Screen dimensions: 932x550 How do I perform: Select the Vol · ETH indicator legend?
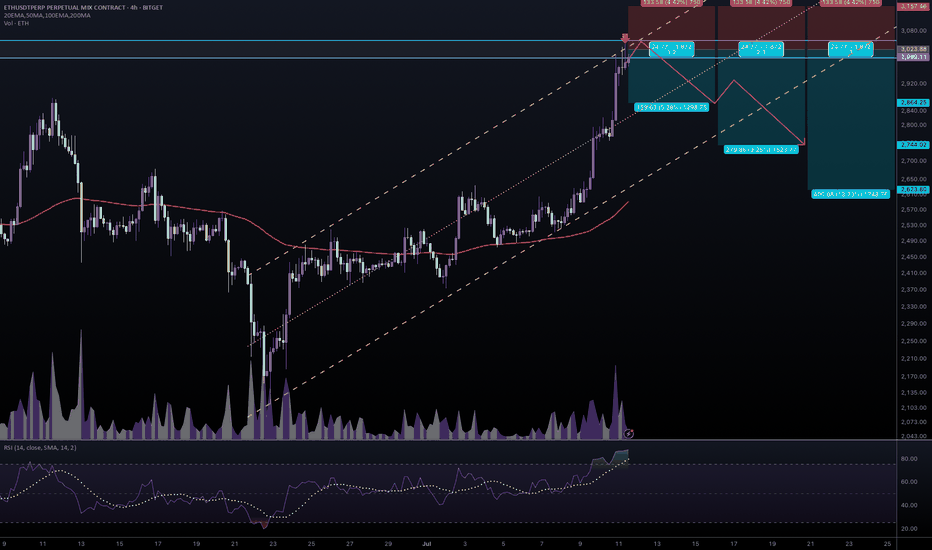[x=16, y=23]
